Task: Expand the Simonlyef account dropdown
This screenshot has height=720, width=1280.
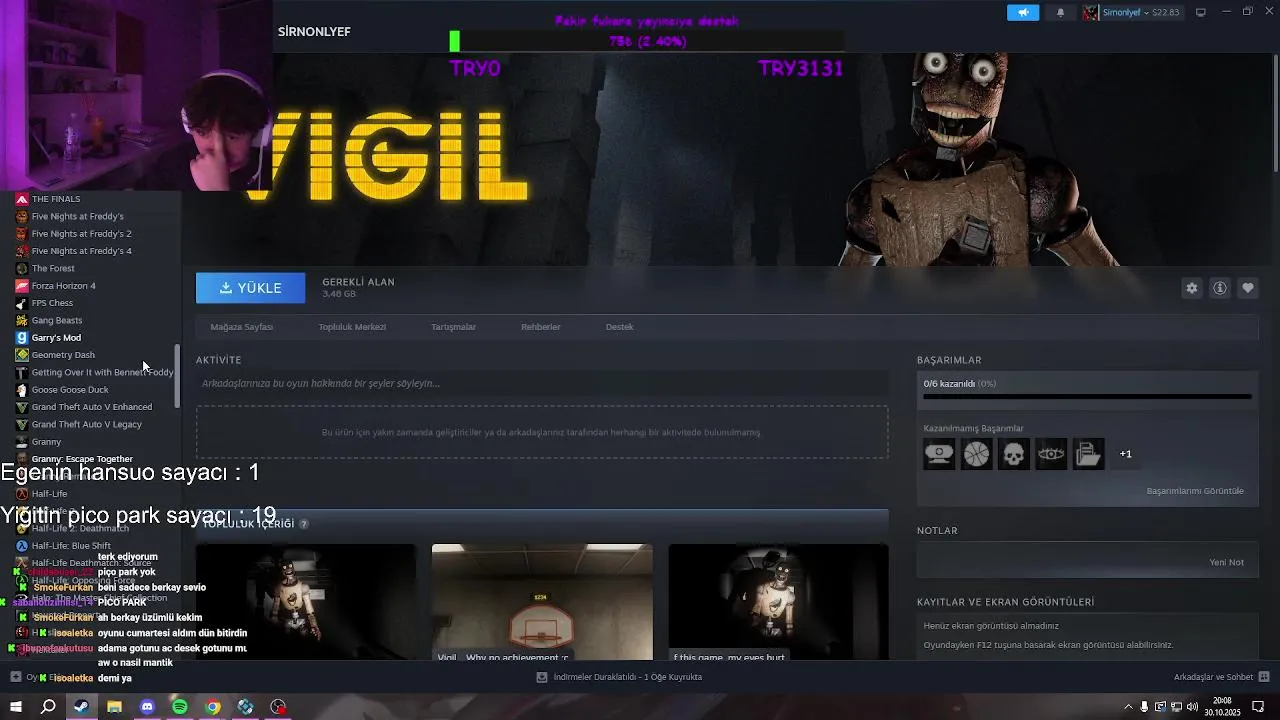Action: [1133, 12]
